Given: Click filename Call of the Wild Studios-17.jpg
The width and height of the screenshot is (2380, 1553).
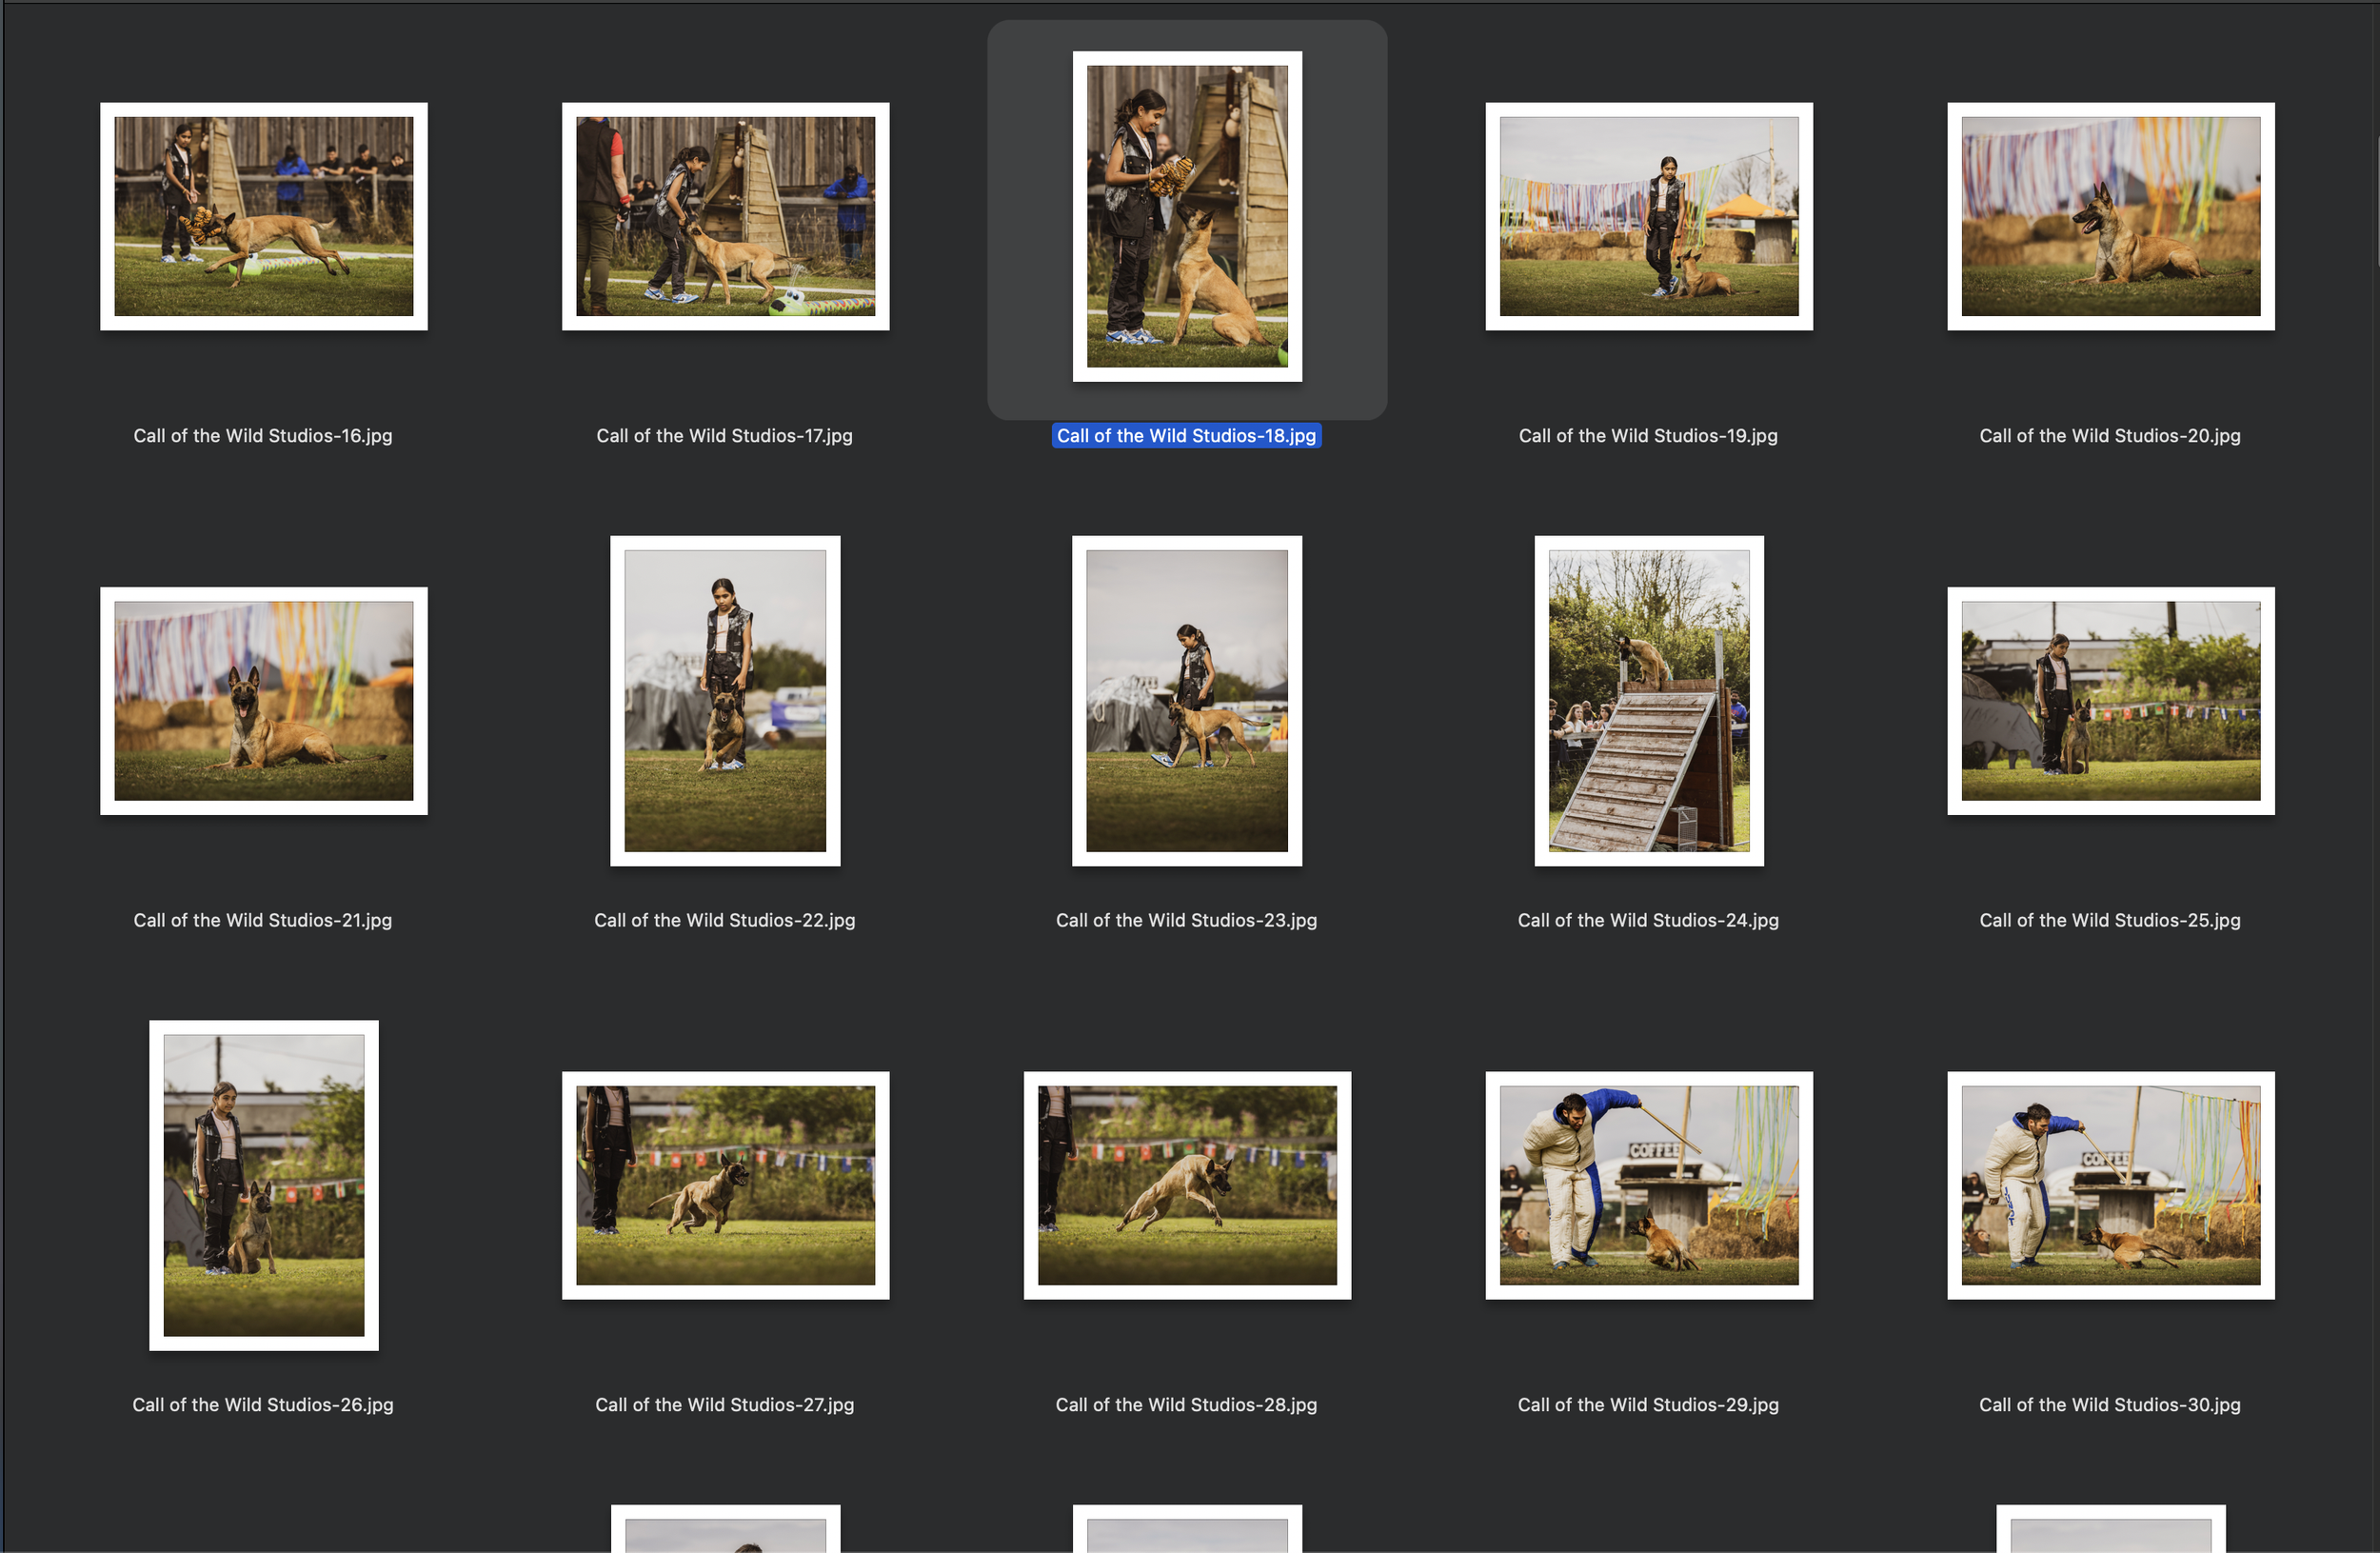Looking at the screenshot, I should [x=725, y=436].
